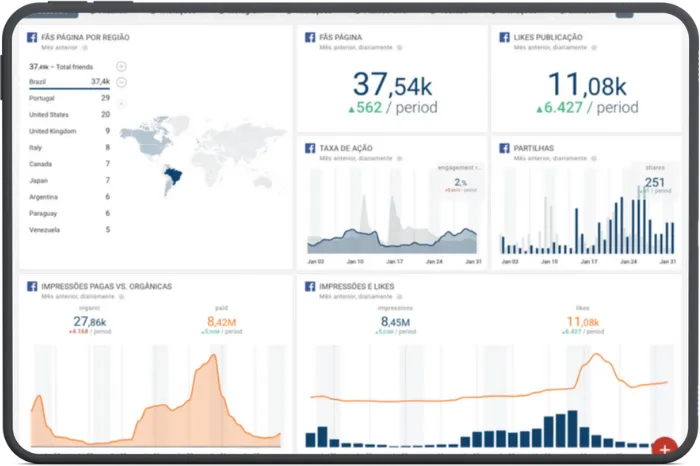Image resolution: width=700 pixels, height=466 pixels.
Task: Click the 37,49k Total friends label
Action: [x=61, y=67]
